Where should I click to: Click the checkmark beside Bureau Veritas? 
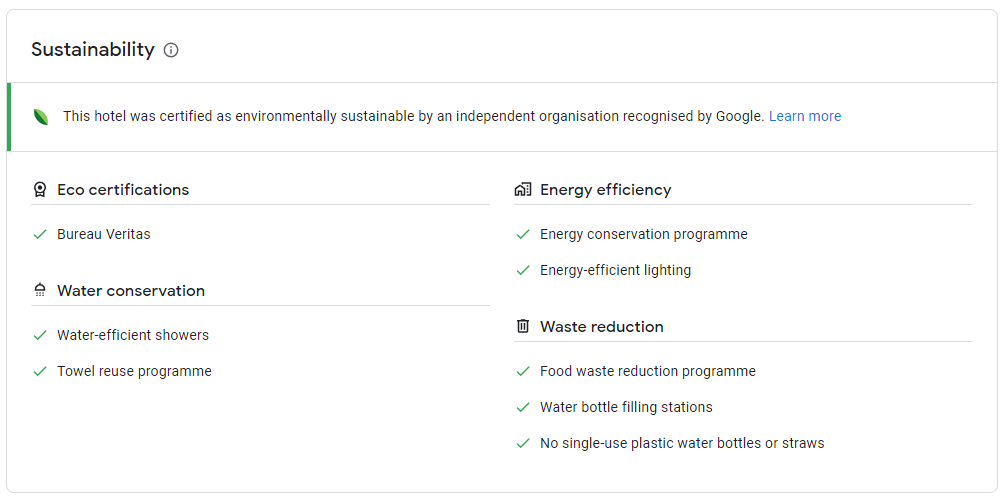pyautogui.click(x=40, y=235)
